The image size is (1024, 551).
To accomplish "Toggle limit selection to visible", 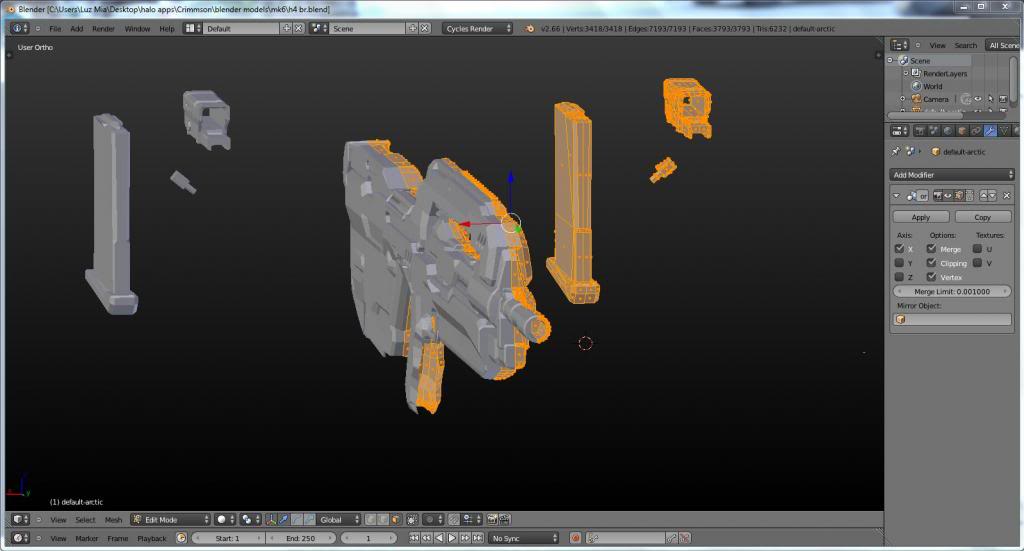I will coord(413,520).
